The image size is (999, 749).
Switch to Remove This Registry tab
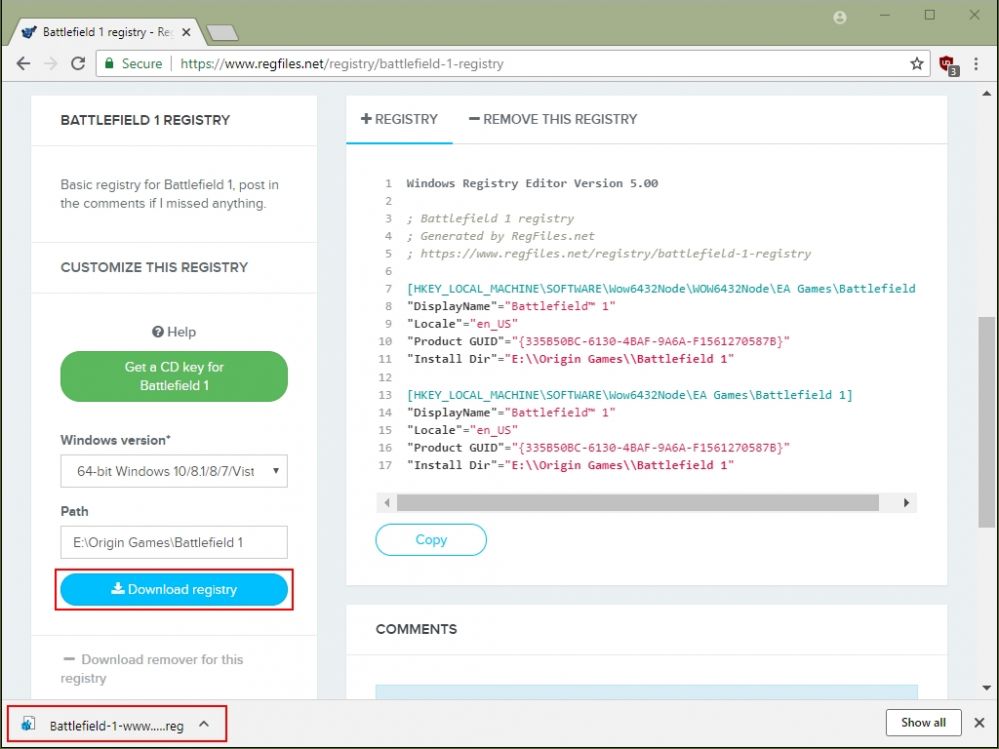coord(552,119)
